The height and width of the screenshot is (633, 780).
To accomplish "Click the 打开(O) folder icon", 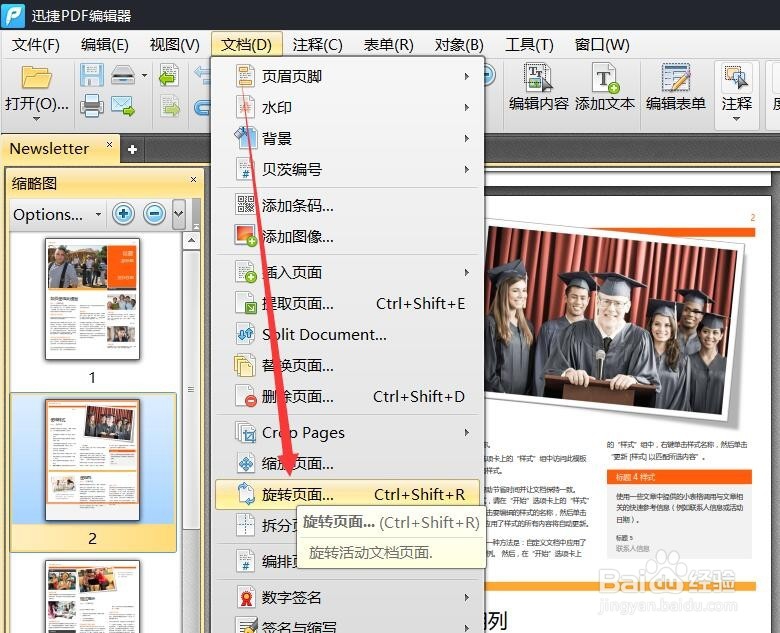I will pos(36,78).
